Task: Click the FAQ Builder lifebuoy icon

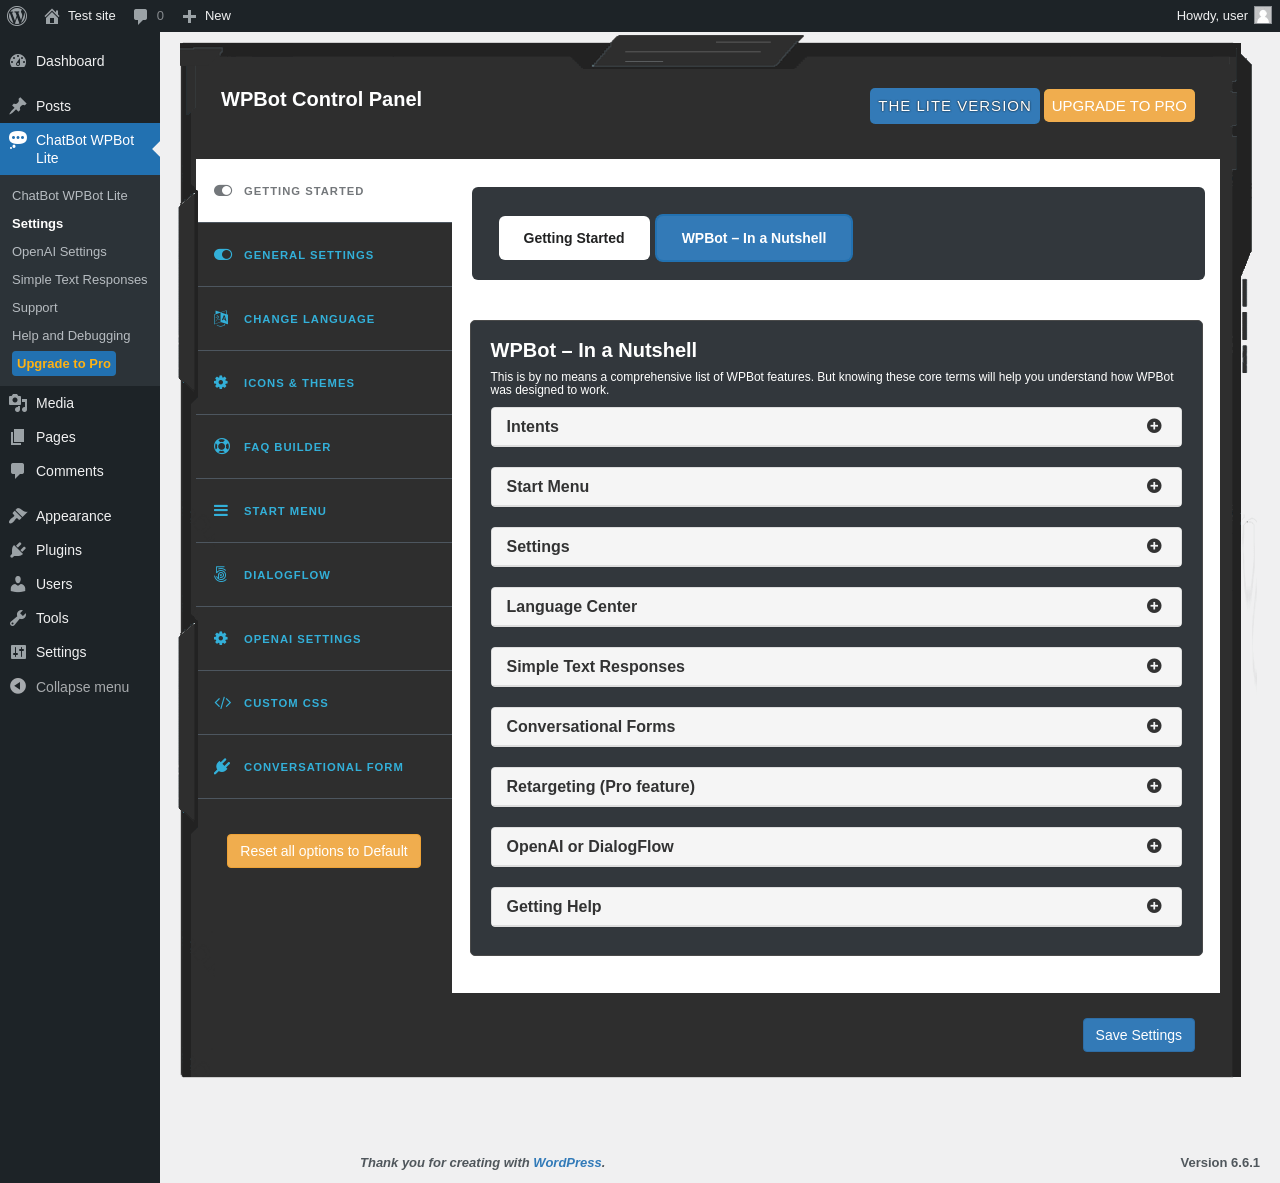Action: (222, 447)
